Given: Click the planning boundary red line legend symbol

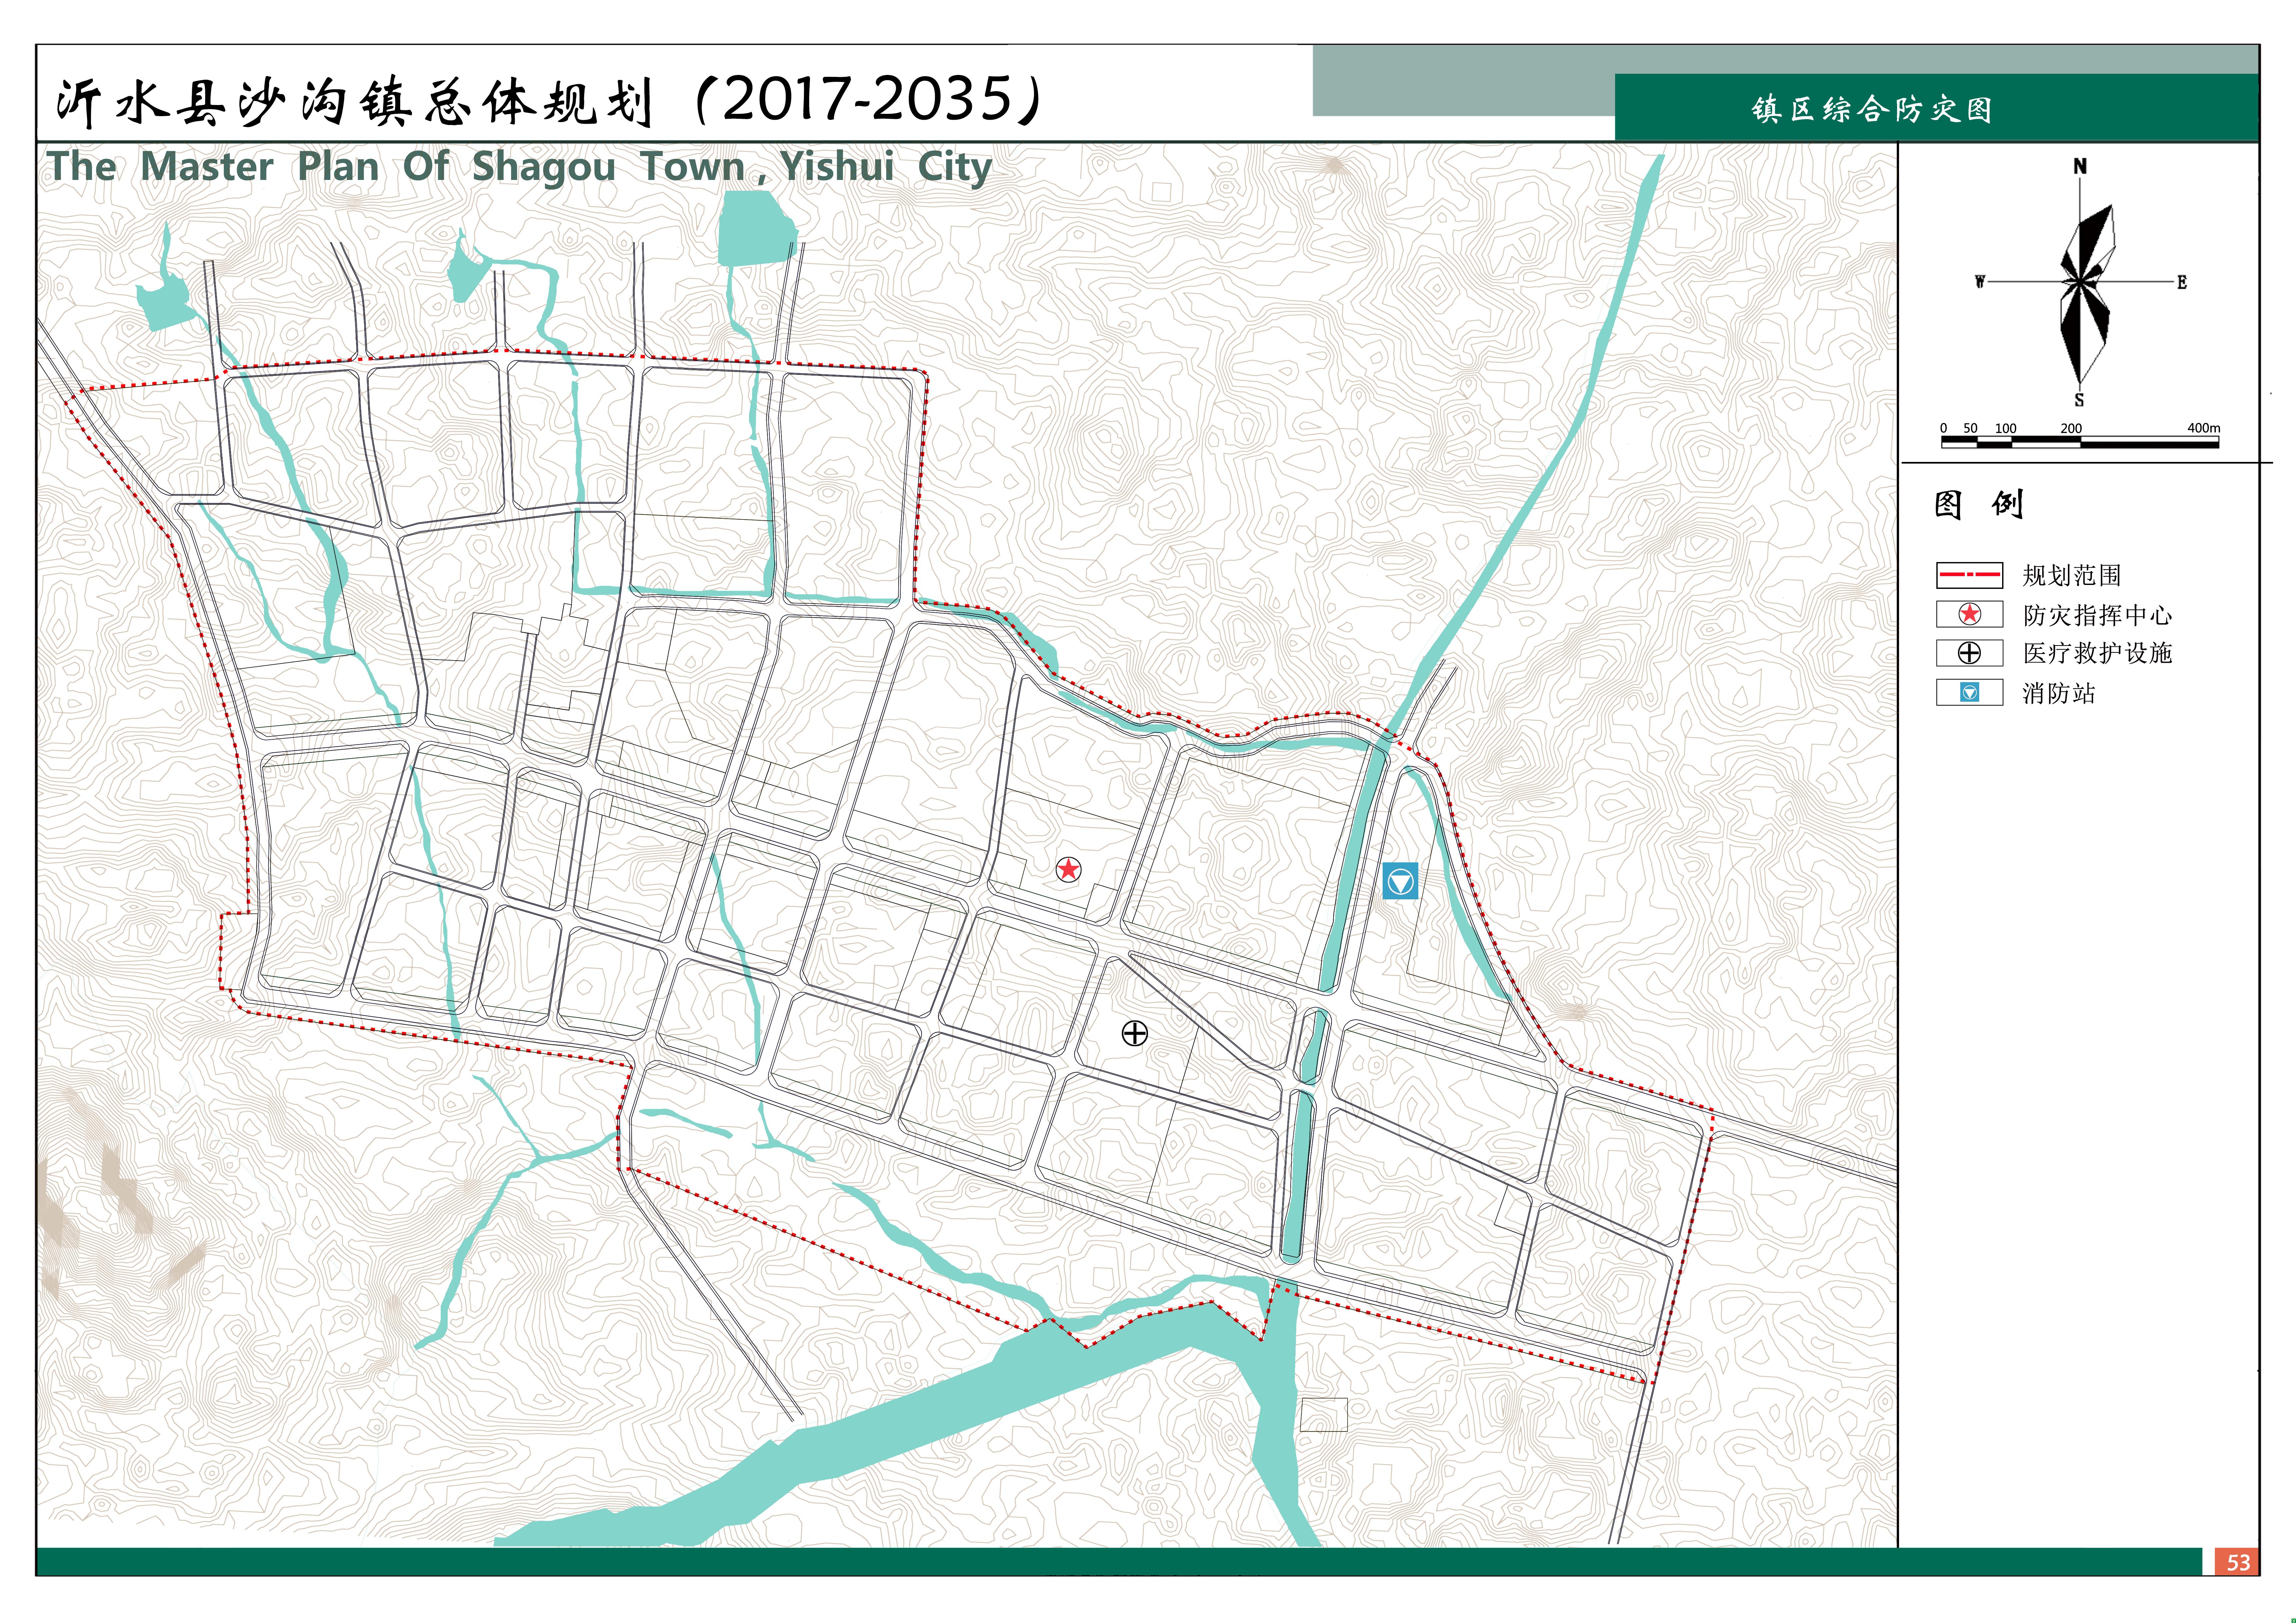Looking at the screenshot, I should click(x=1969, y=575).
